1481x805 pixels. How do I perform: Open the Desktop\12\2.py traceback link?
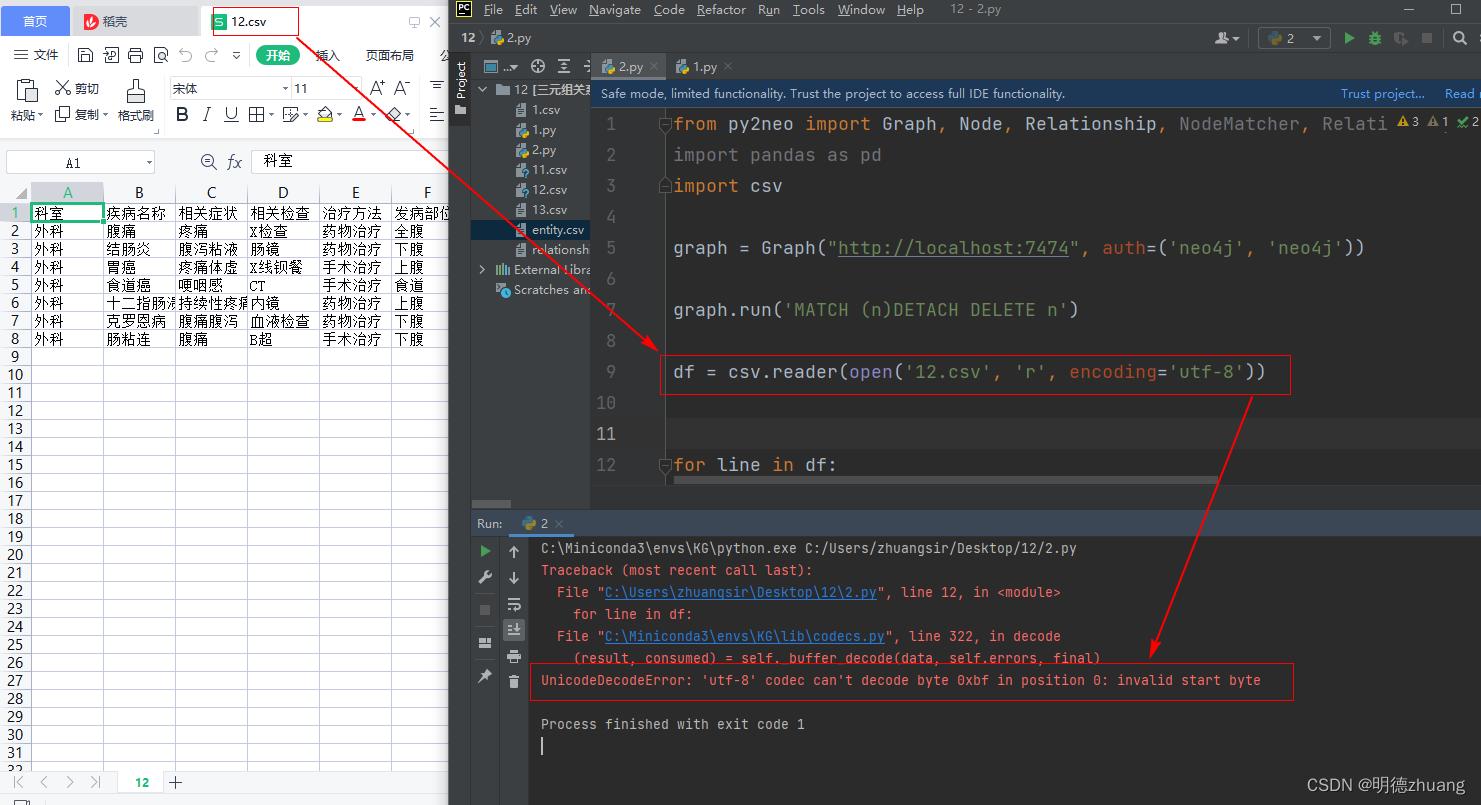point(741,592)
